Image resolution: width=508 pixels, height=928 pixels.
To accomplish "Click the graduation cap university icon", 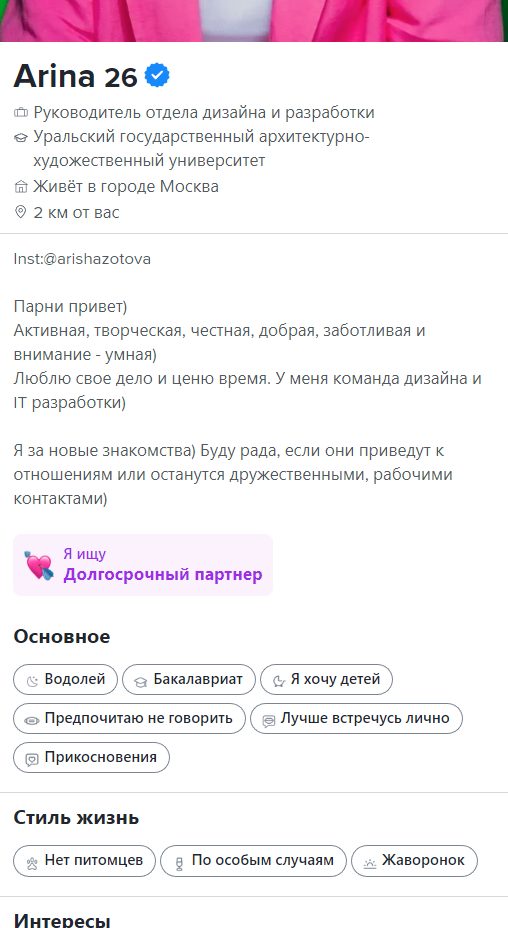I will 21,138.
